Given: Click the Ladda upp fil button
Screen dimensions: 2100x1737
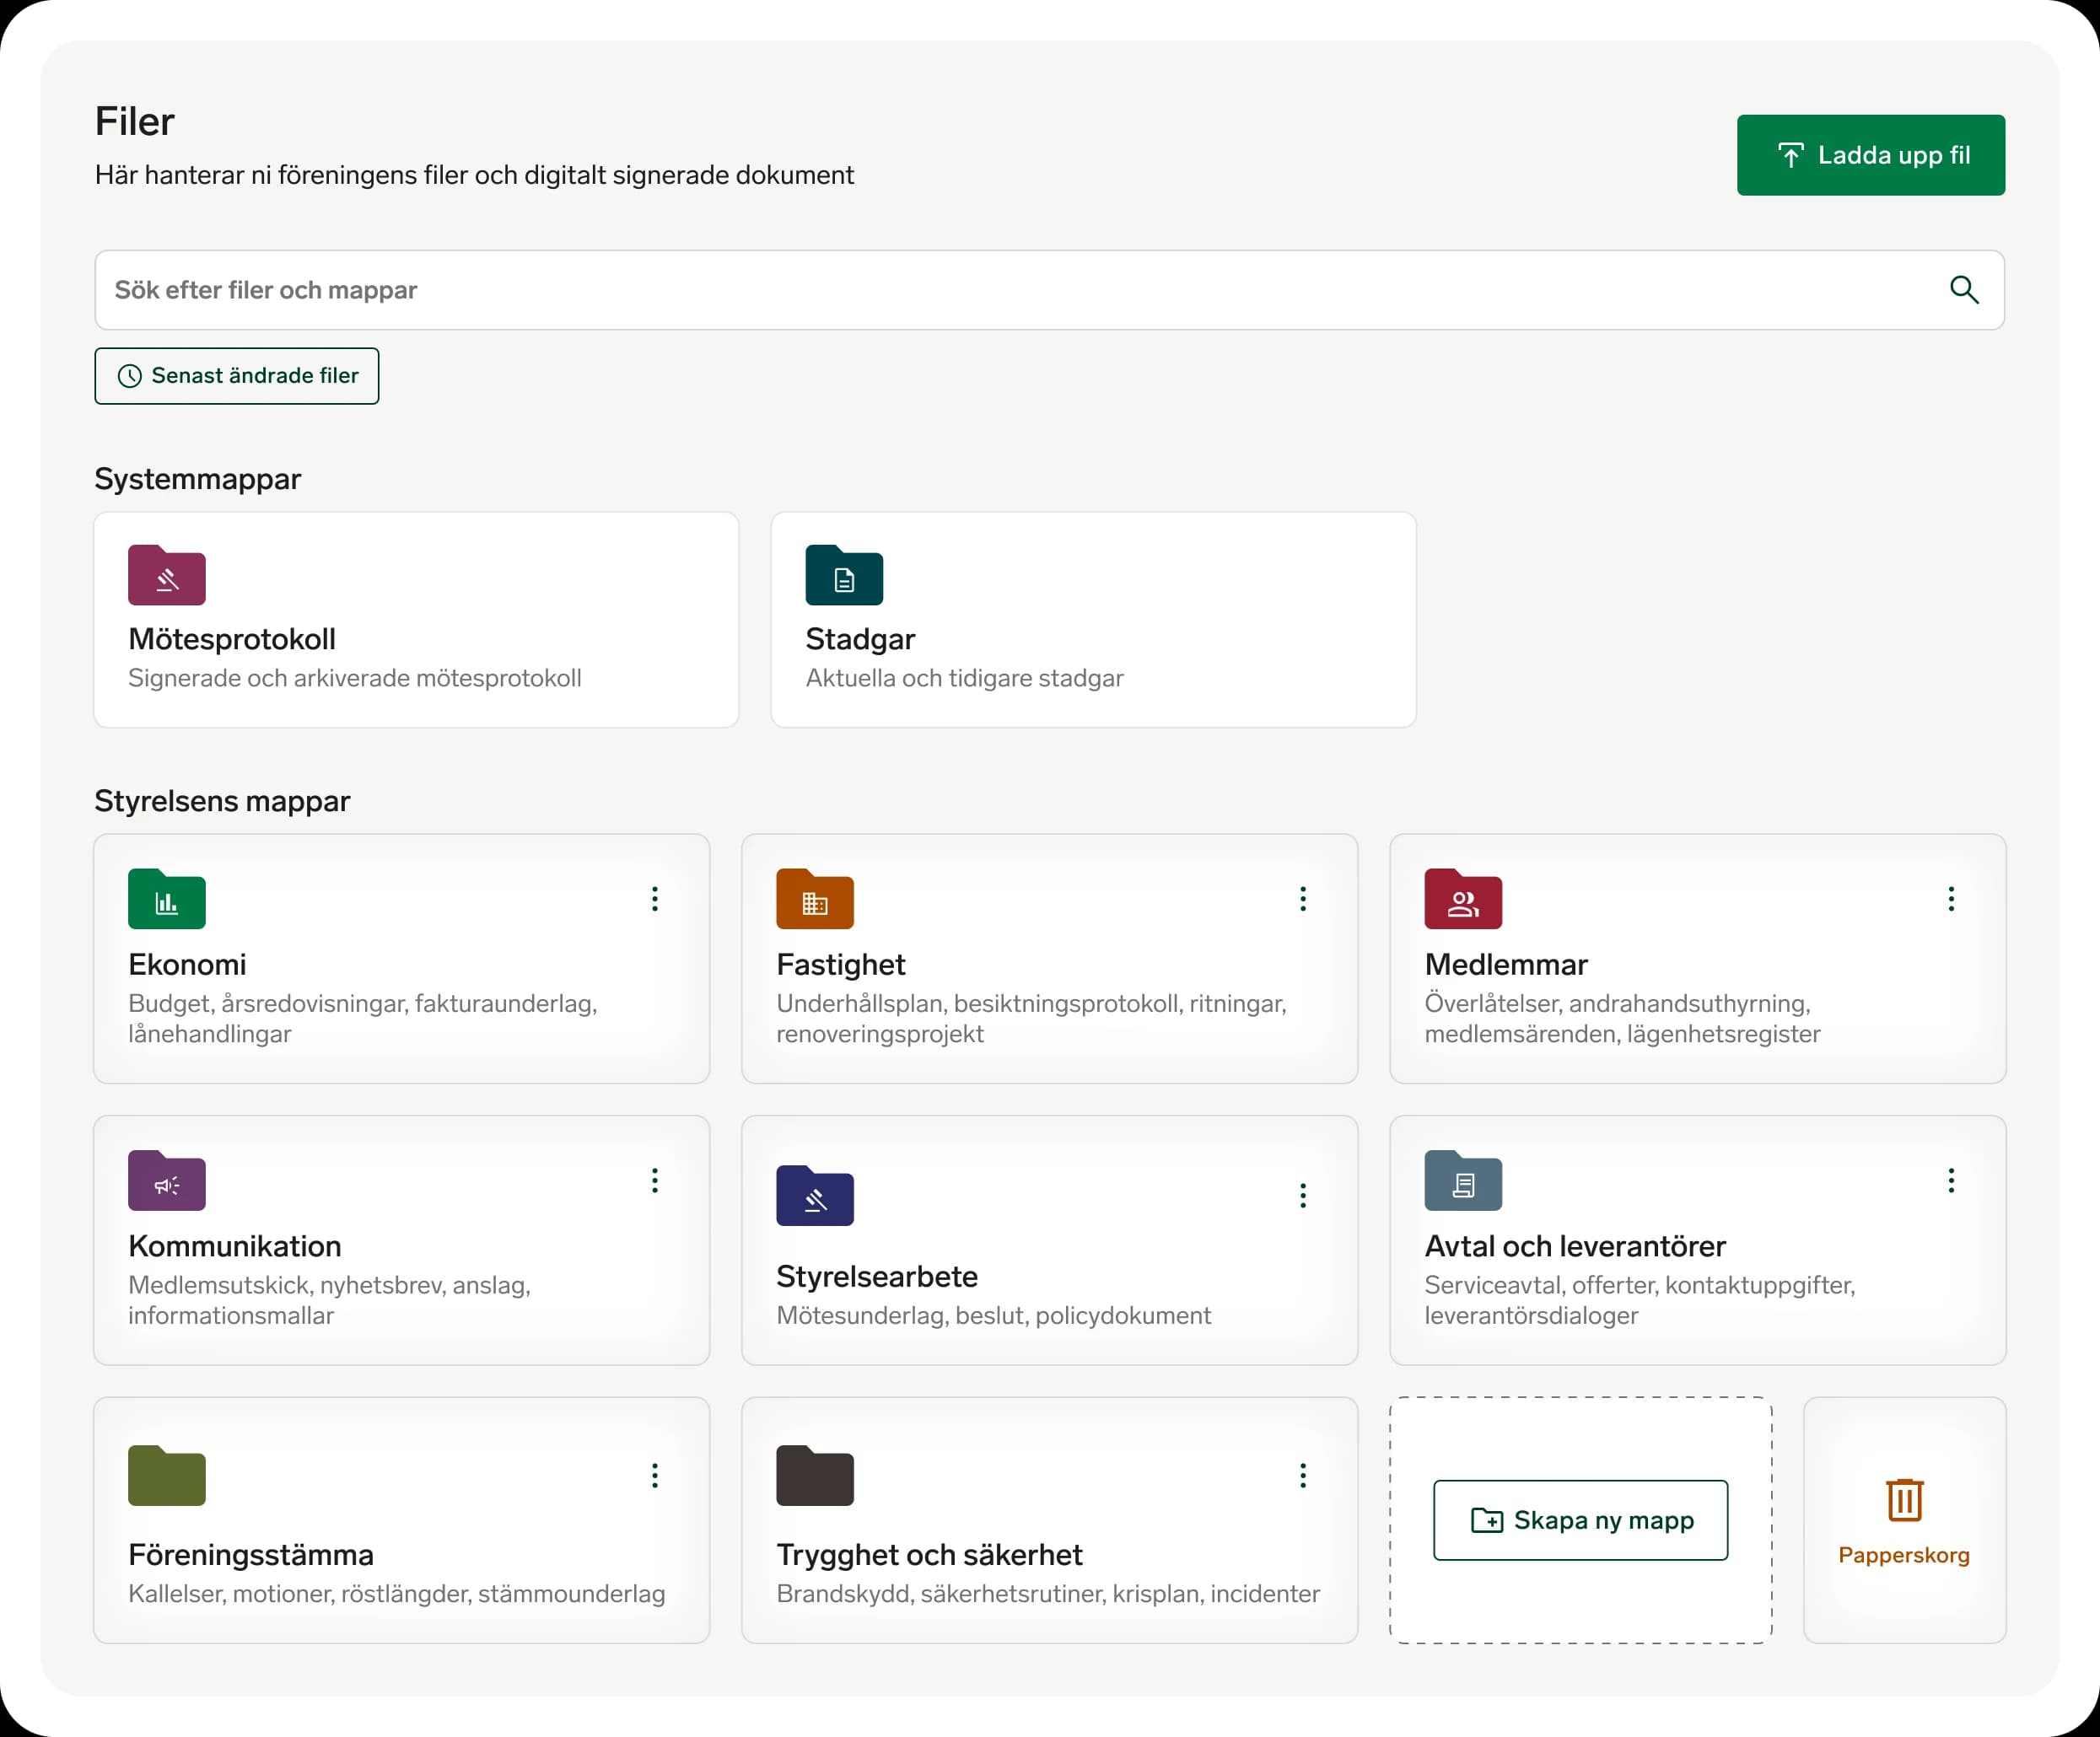Looking at the screenshot, I should (x=1870, y=155).
